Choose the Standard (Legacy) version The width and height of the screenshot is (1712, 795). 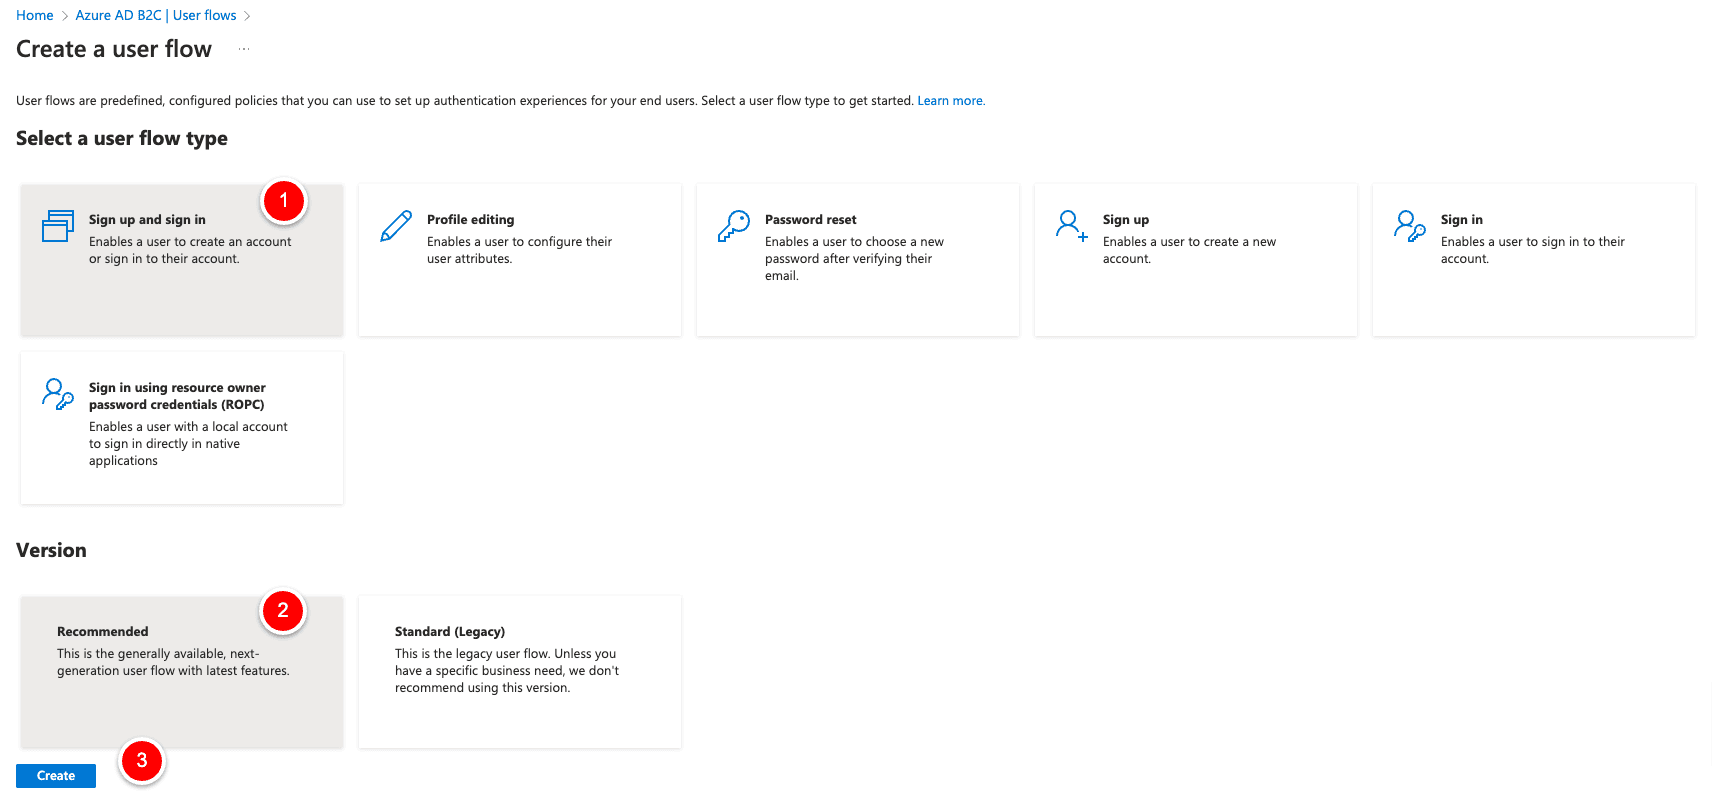519,670
